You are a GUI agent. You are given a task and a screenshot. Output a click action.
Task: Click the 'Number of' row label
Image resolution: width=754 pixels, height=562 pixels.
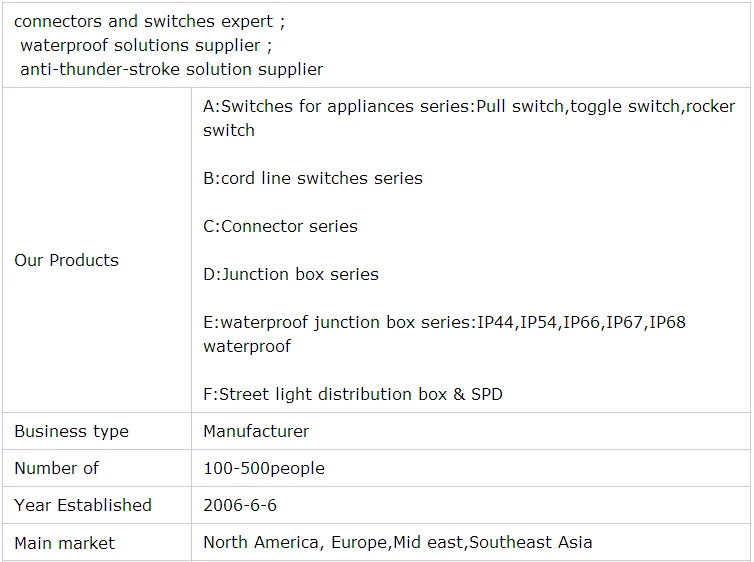click(57, 468)
